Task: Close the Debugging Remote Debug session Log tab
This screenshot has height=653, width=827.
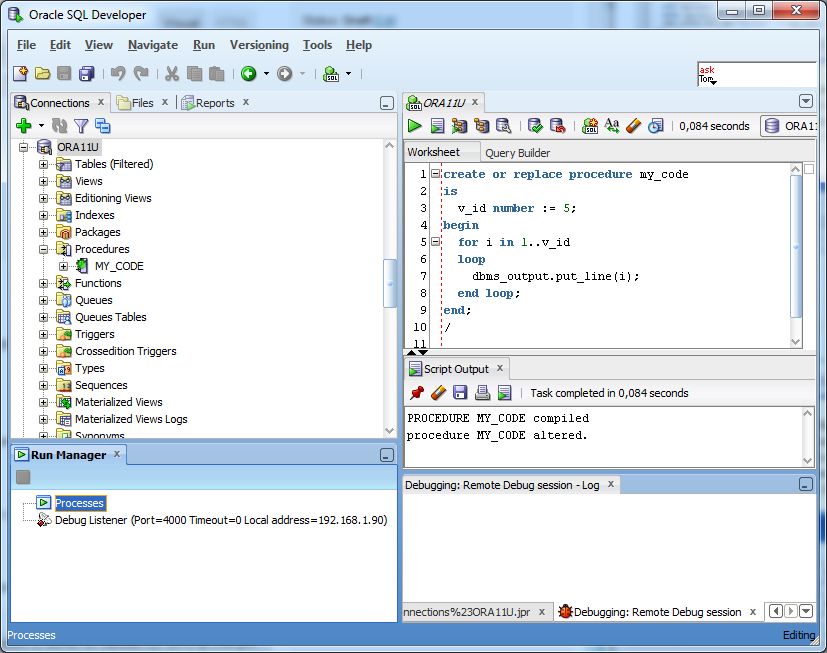Action: 610,484
